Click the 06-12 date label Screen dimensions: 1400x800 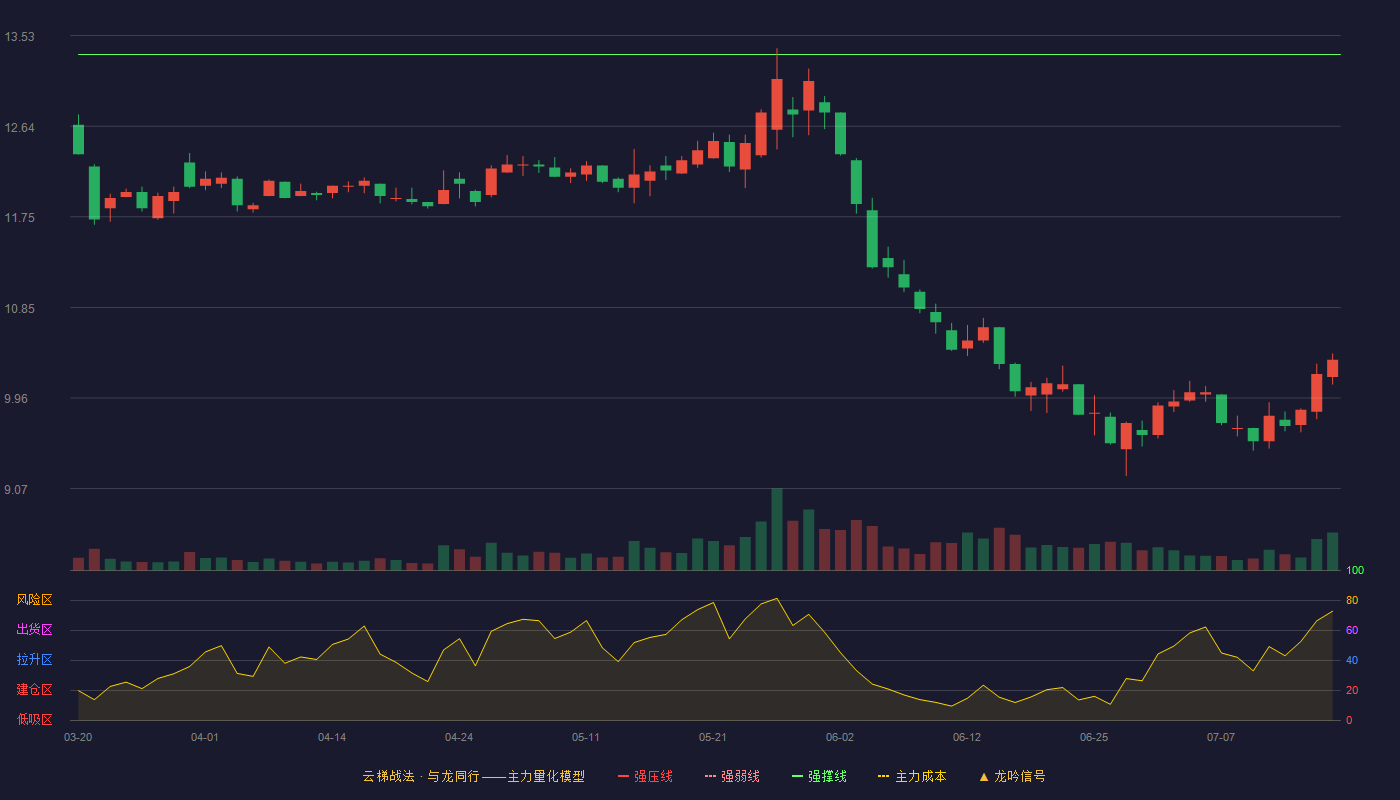click(x=967, y=737)
